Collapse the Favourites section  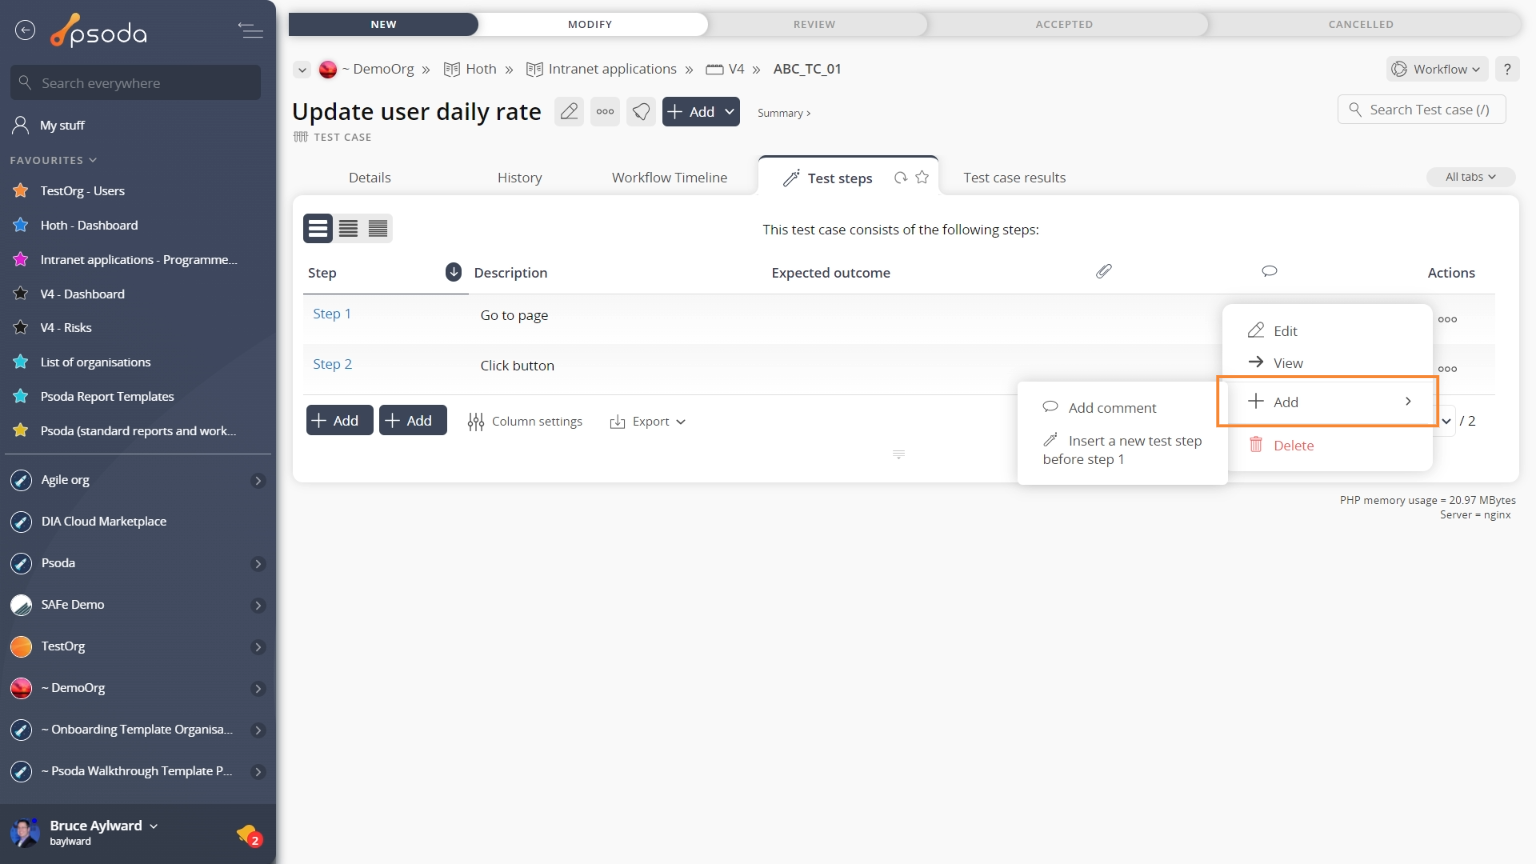[54, 160]
